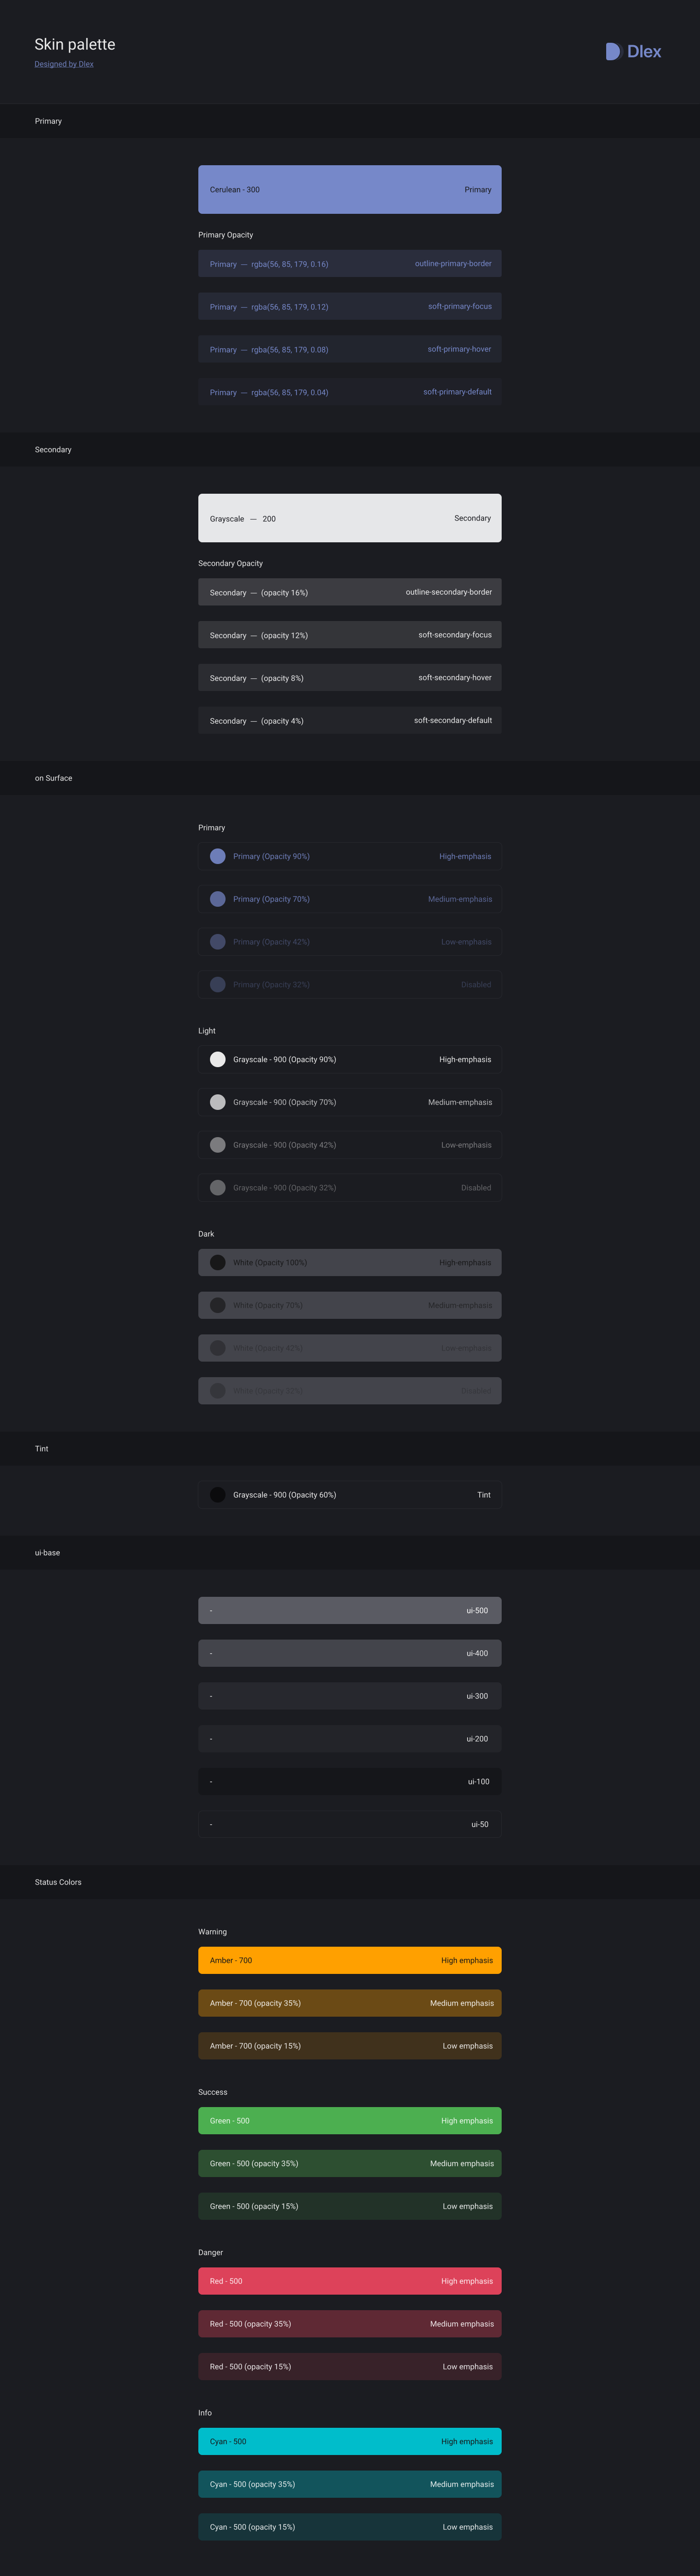Select the Cerulean - 300 Primary swatch
This screenshot has width=700, height=2576.
pyautogui.click(x=350, y=189)
